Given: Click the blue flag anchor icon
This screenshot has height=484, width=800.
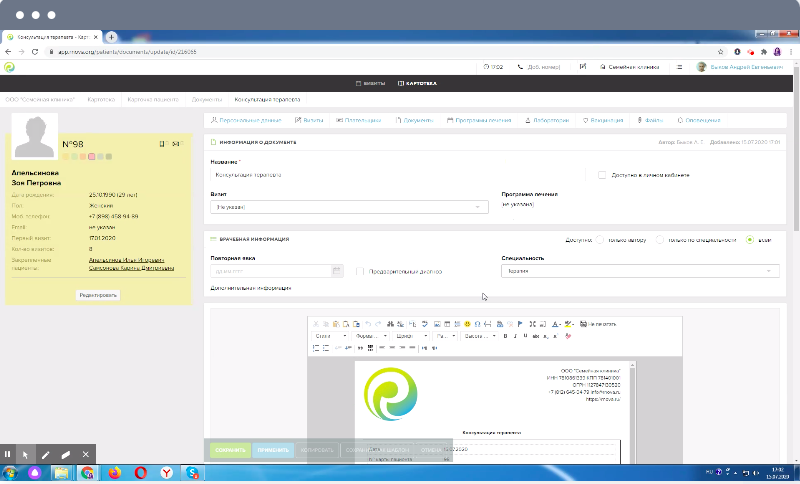Looking at the screenshot, I should [520, 324].
